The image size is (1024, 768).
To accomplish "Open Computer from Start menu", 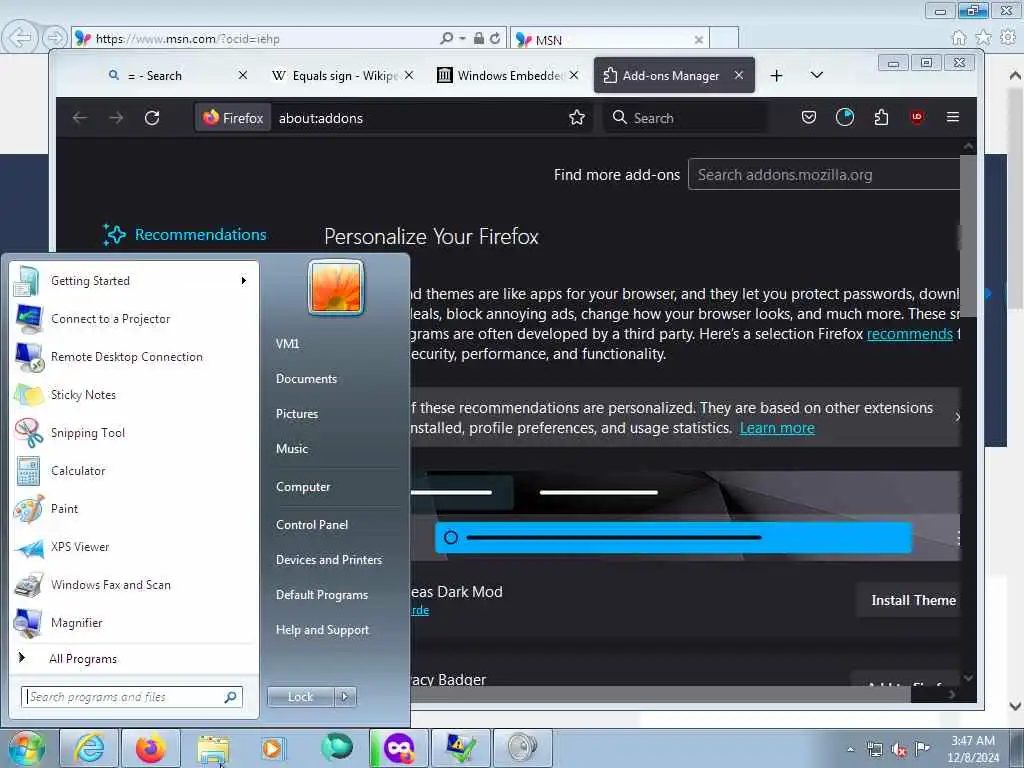I will click(337, 487).
